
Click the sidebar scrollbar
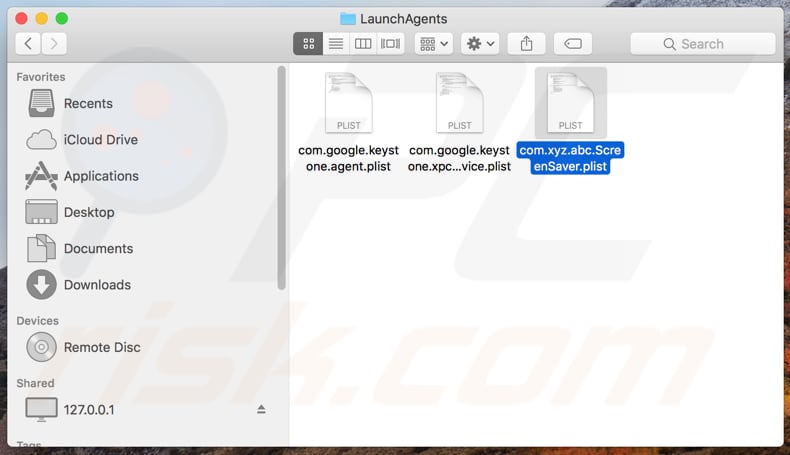281,177
